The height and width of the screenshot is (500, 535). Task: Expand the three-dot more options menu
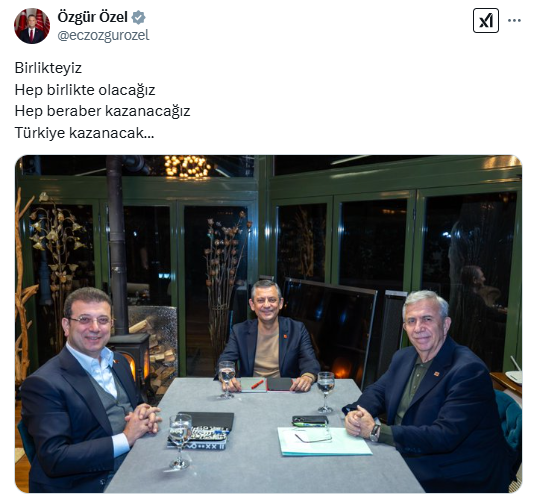[514, 20]
